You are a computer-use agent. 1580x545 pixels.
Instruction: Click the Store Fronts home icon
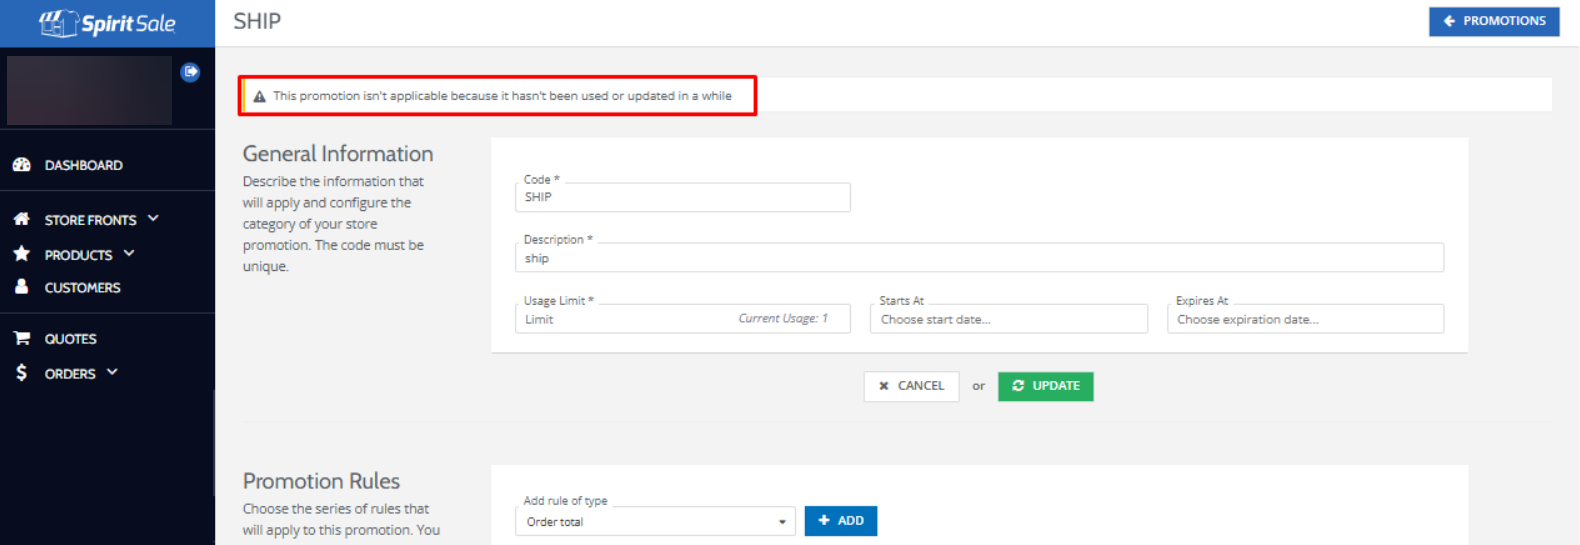tap(22, 219)
